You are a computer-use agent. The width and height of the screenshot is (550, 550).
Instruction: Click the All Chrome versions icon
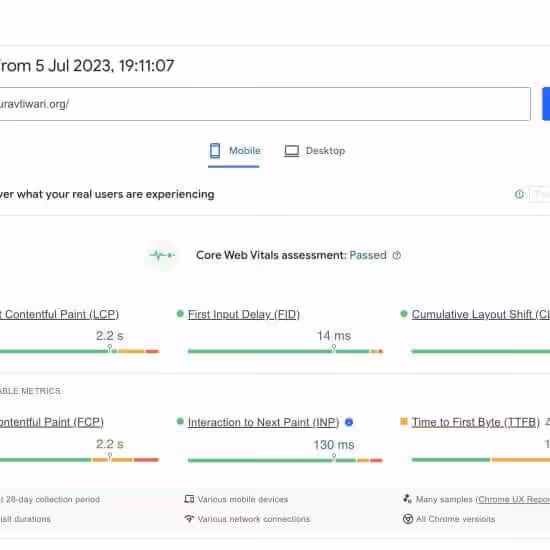[x=408, y=518]
